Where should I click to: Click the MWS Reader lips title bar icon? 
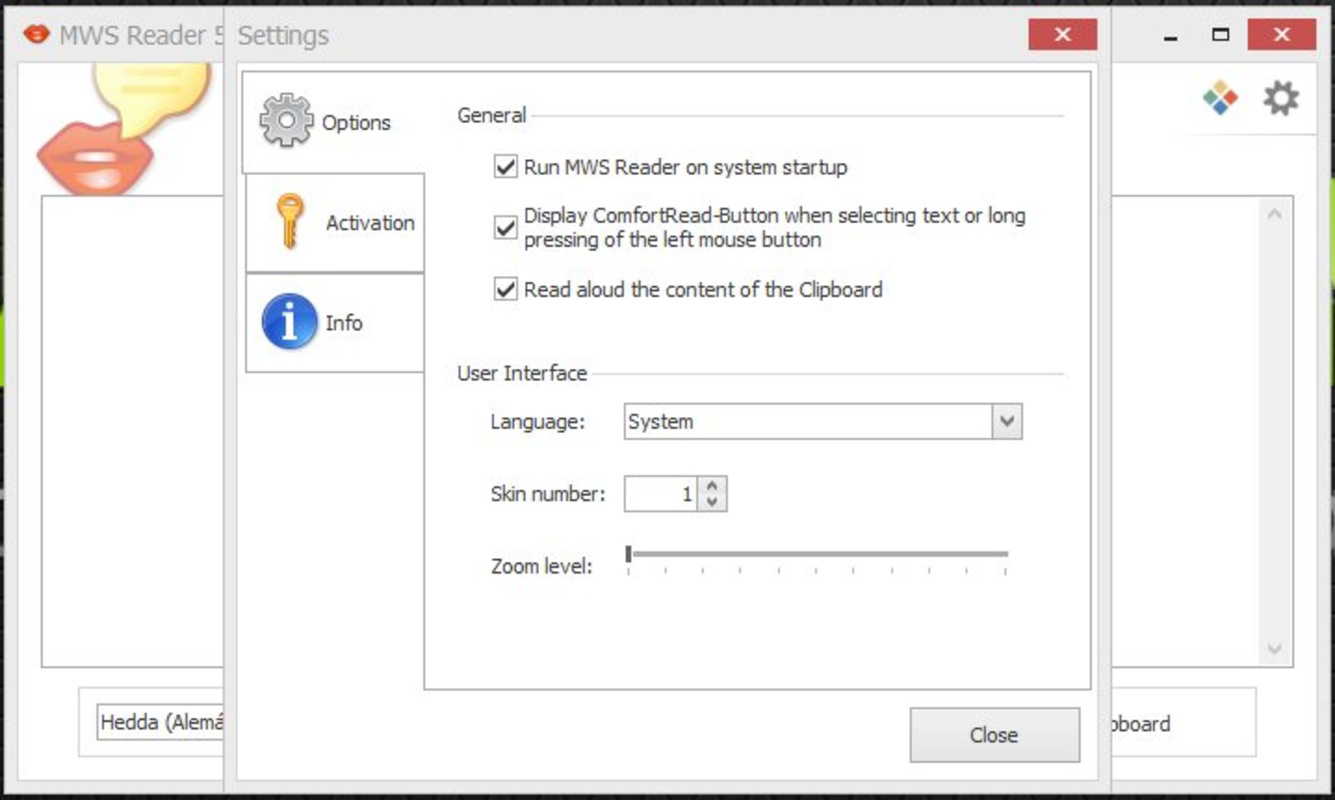36,35
